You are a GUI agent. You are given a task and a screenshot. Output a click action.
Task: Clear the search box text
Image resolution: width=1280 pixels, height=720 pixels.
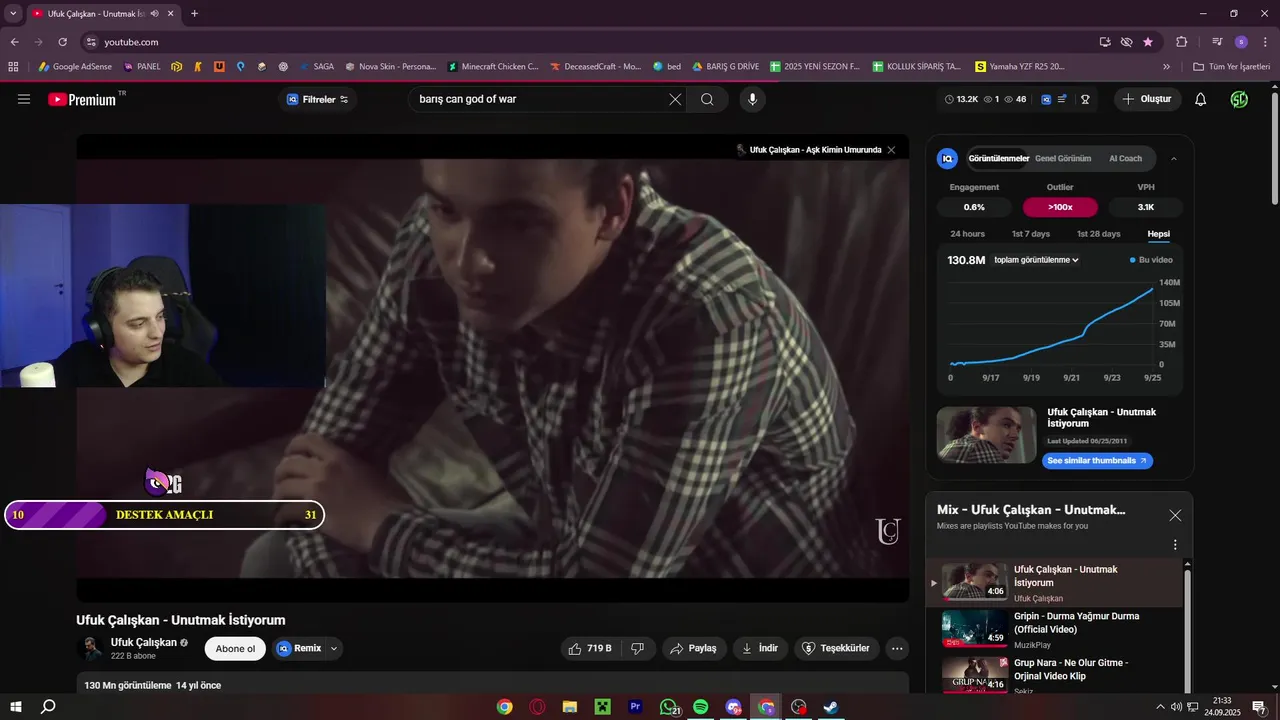[675, 99]
